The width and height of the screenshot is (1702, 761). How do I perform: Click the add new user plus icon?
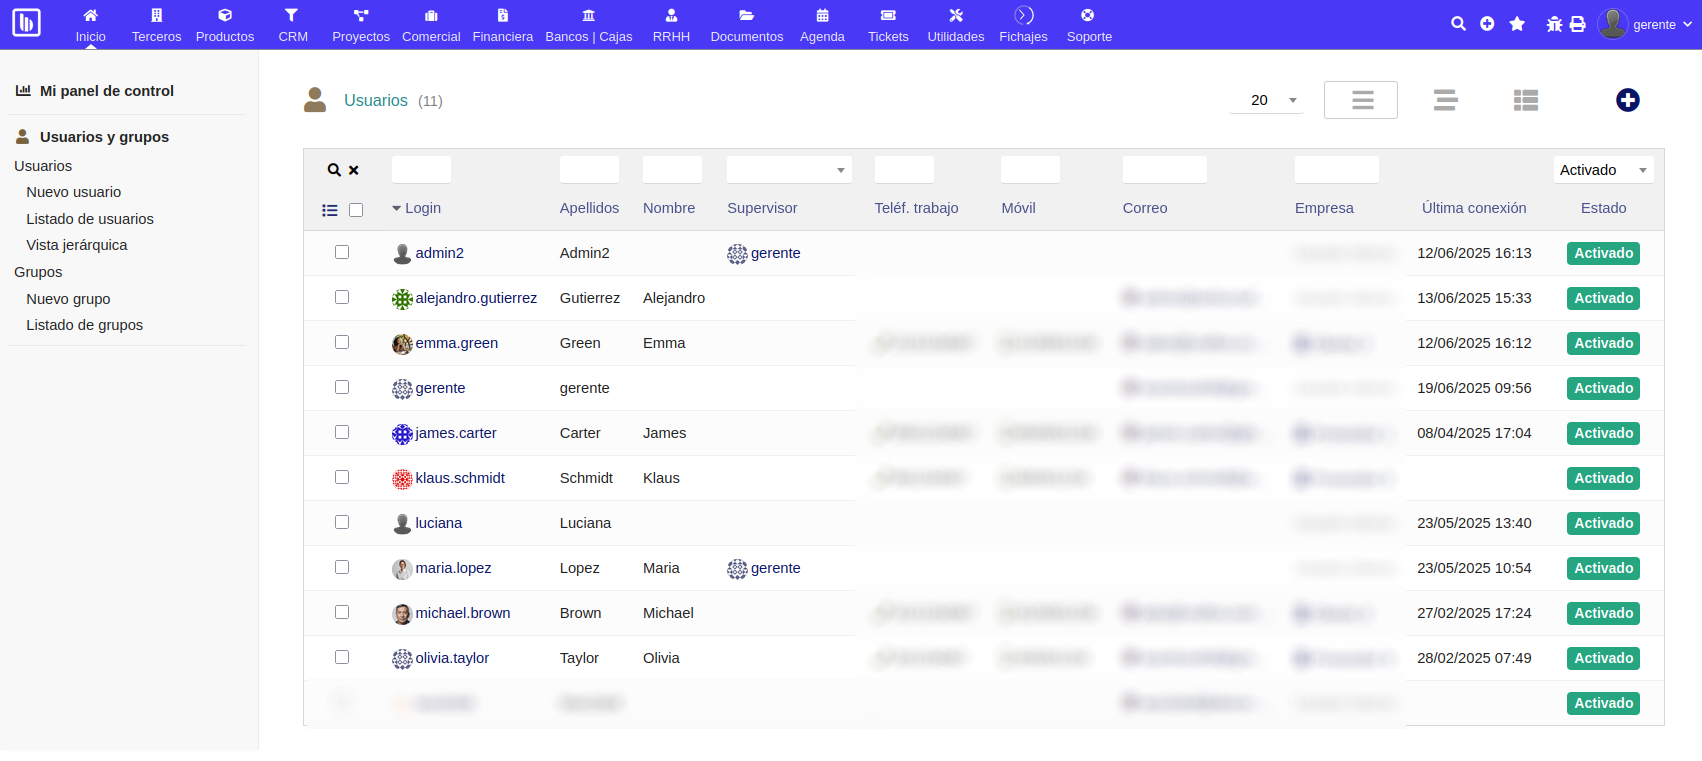1627,100
